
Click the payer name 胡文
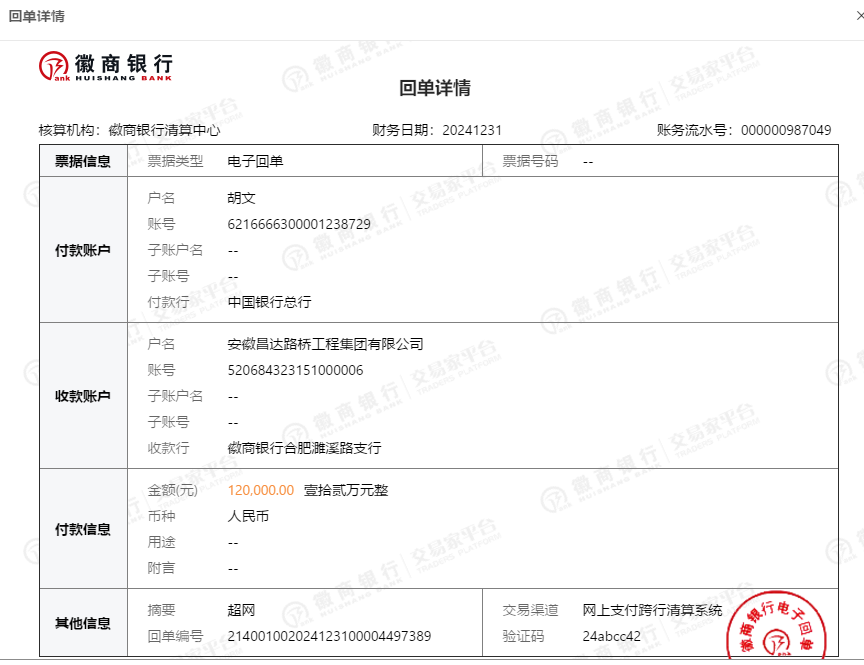242,198
